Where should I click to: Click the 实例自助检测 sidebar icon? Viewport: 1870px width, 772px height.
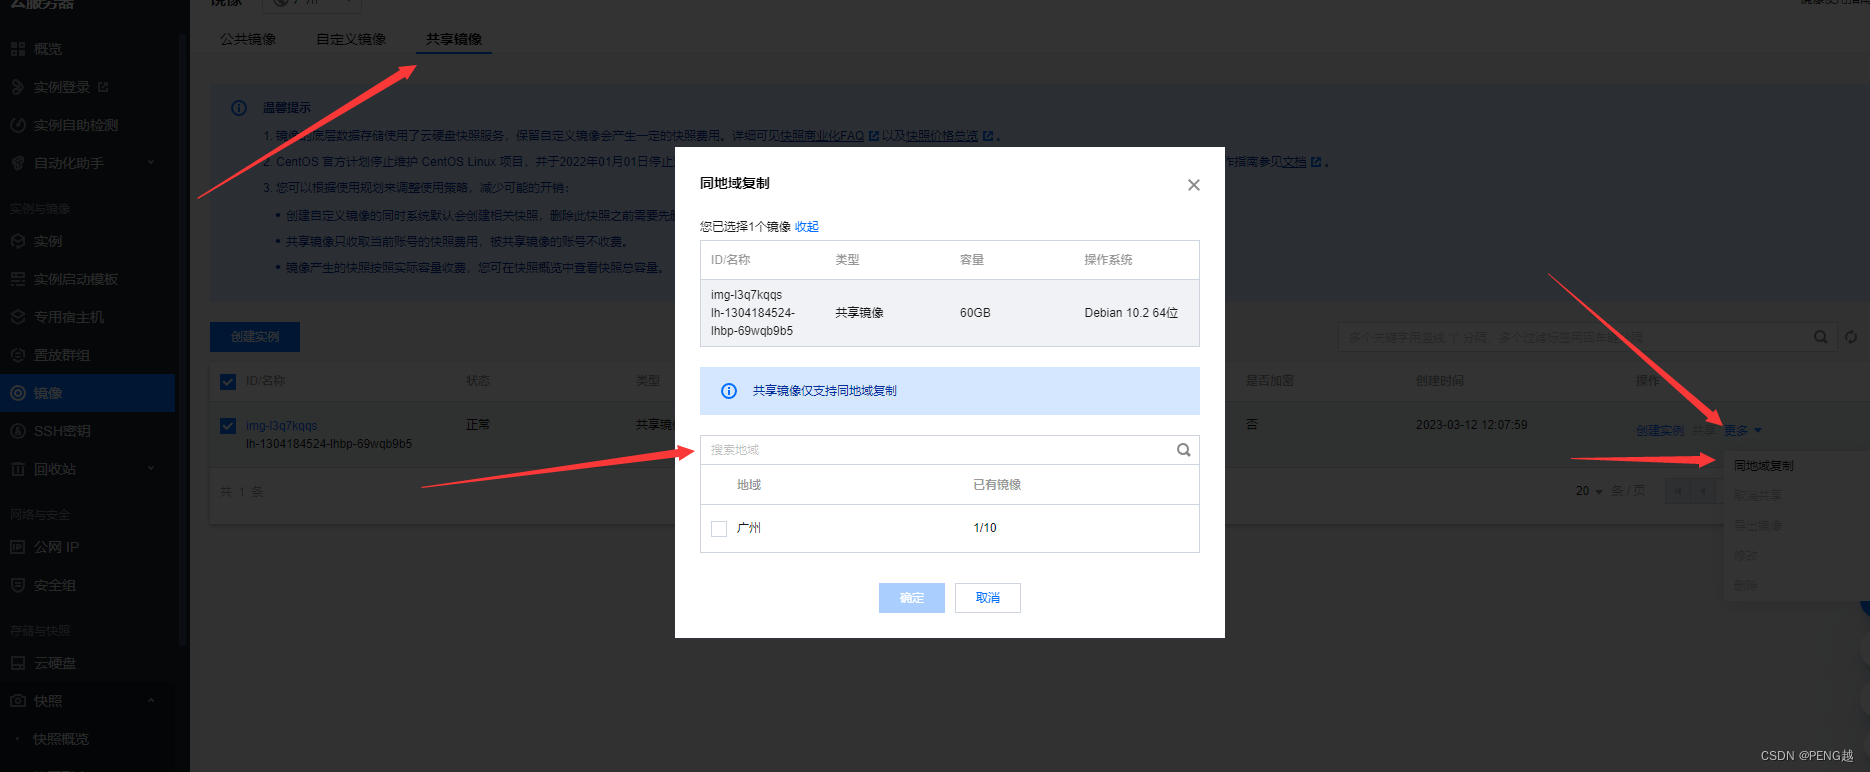point(18,125)
